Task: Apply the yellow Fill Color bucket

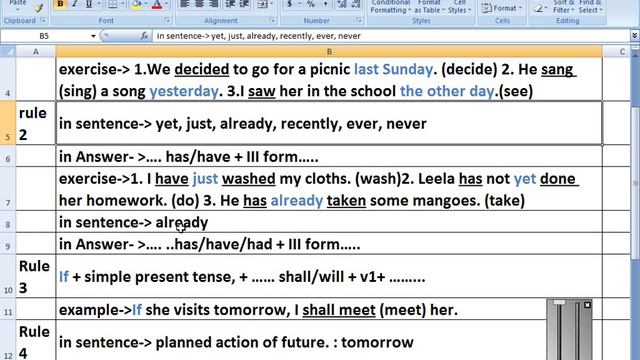Action: click(137, 4)
